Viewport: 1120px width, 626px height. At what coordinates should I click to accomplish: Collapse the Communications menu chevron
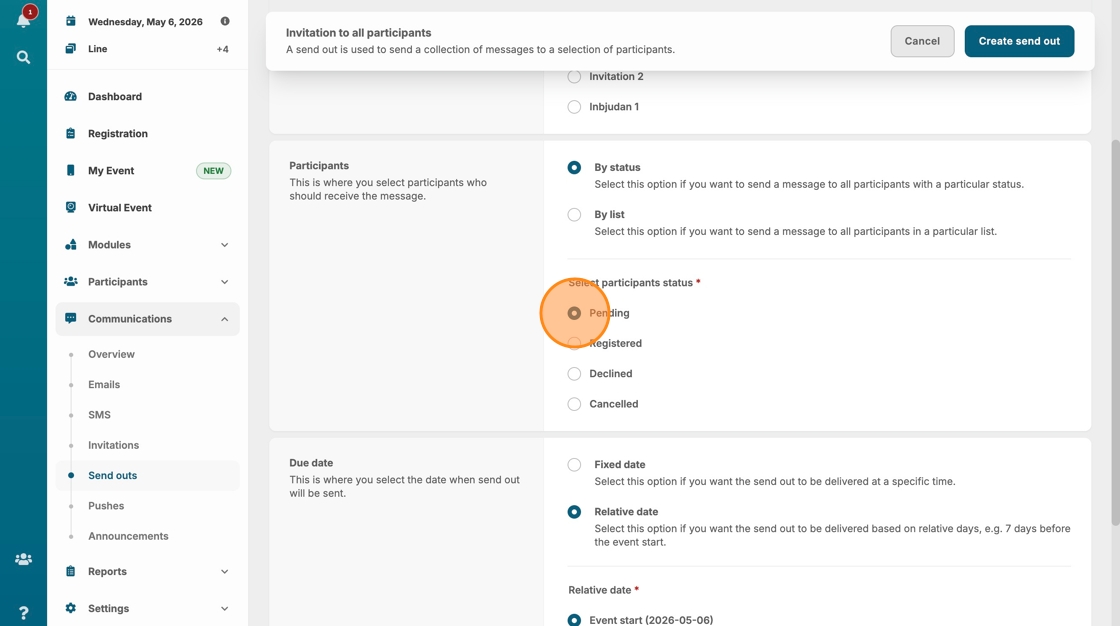(x=224, y=319)
